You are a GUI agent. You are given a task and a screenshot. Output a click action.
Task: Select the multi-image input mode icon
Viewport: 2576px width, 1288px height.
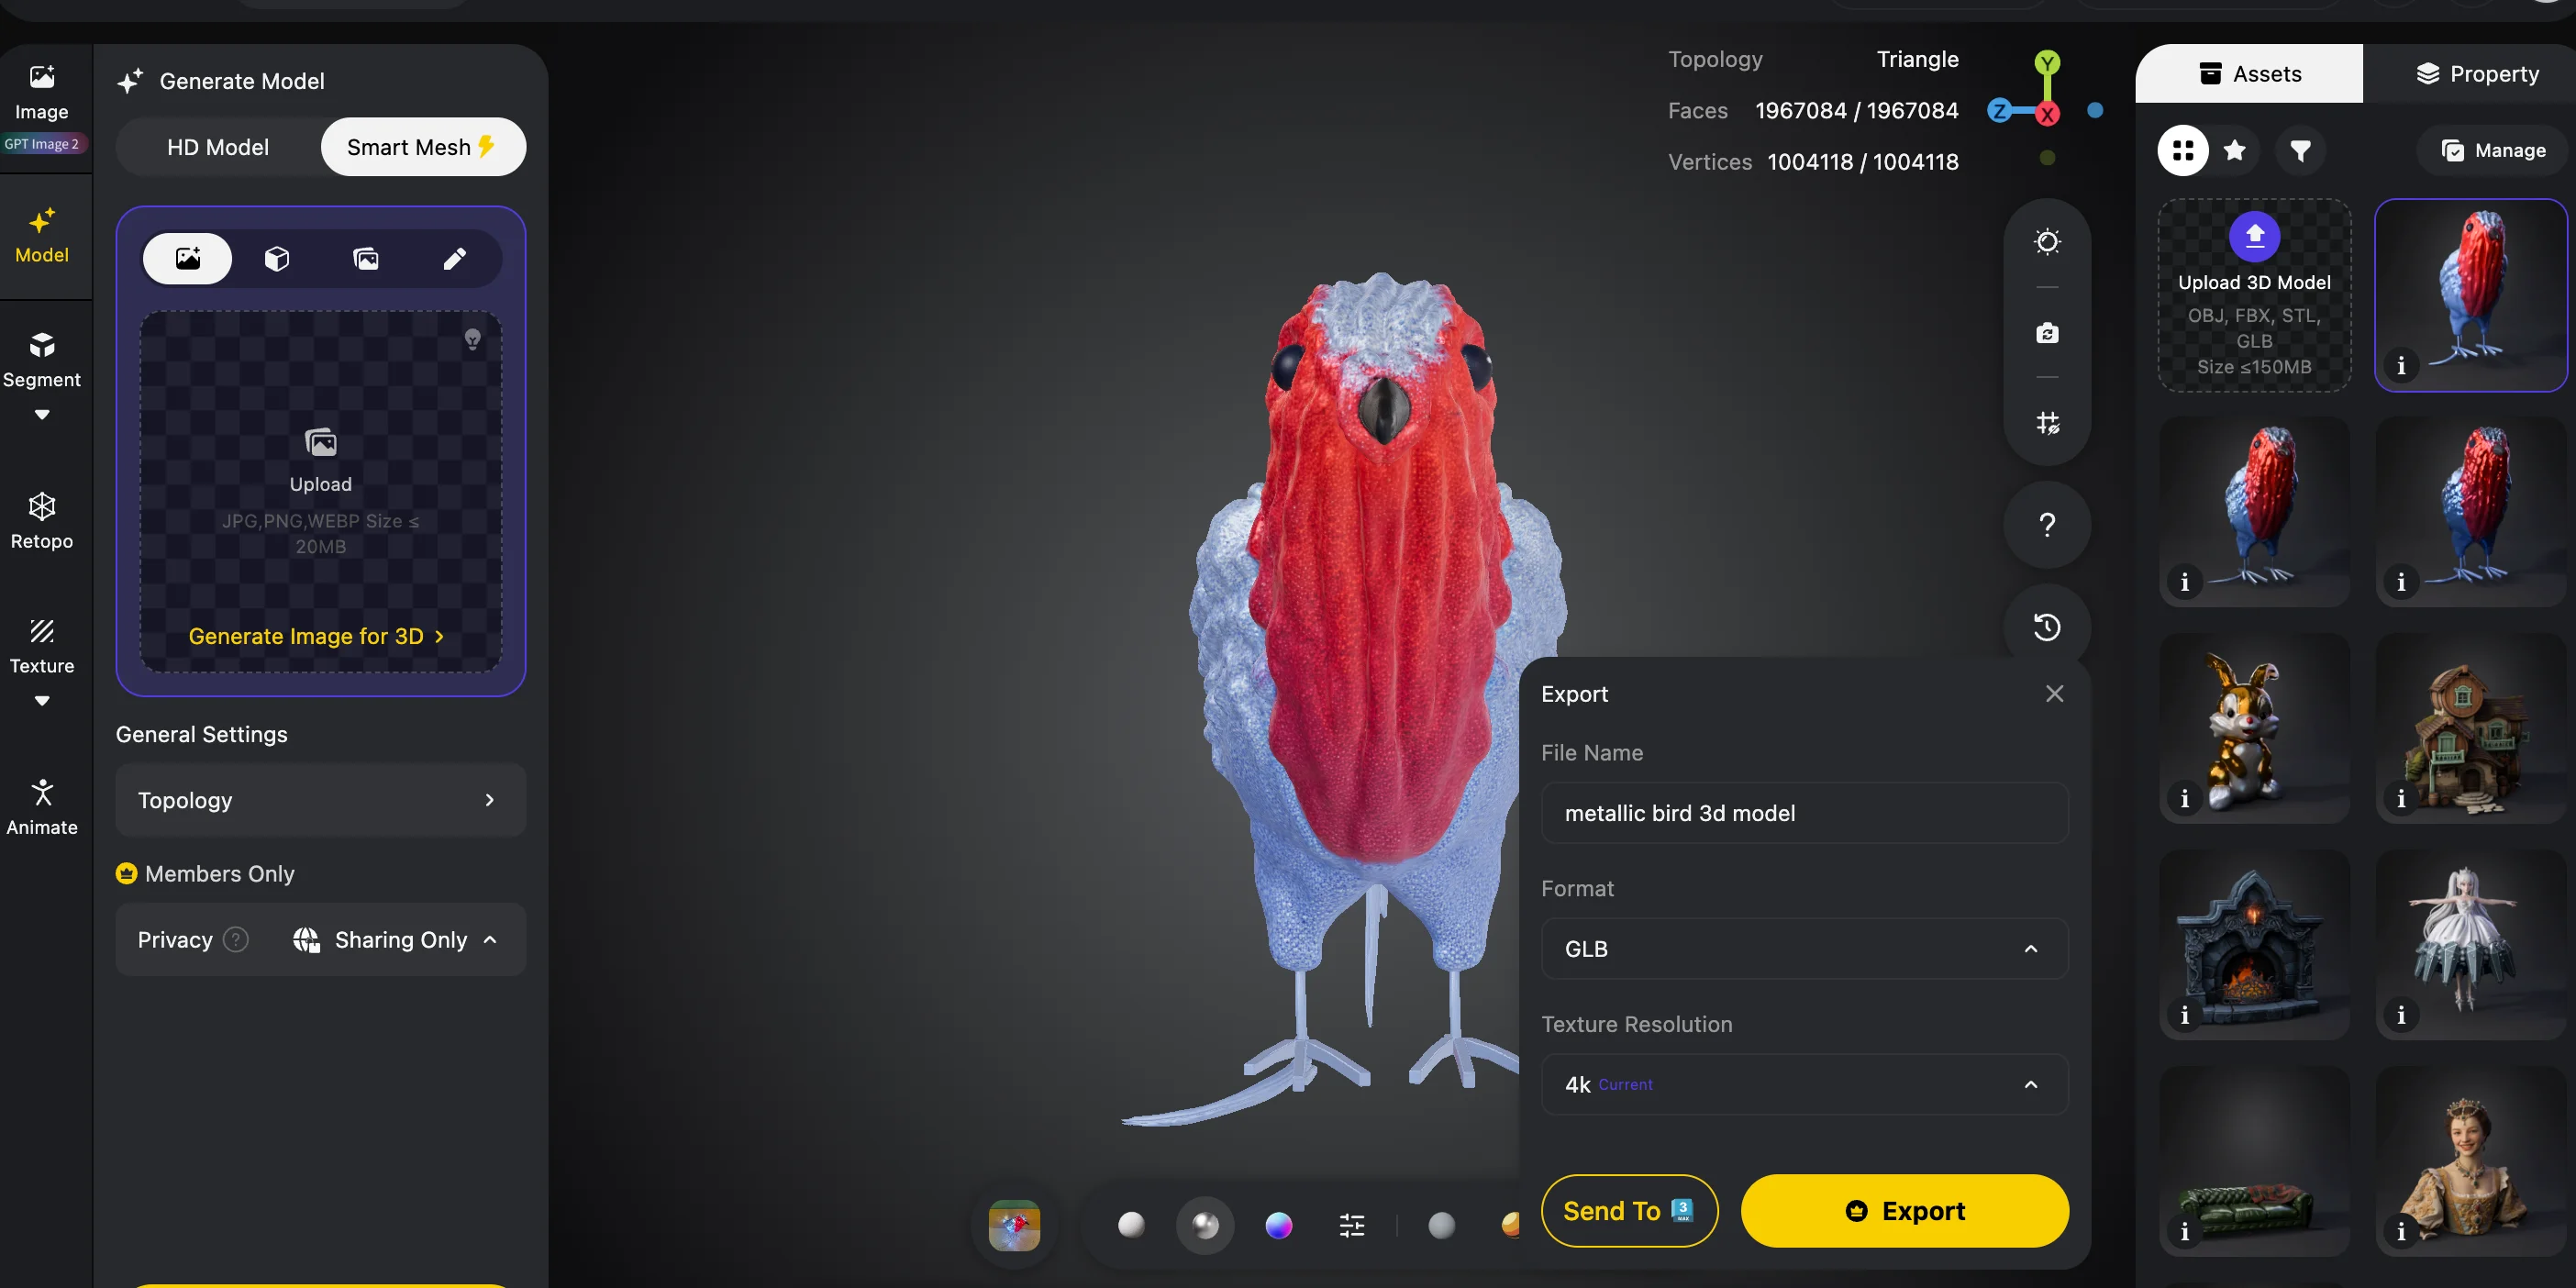click(366, 259)
